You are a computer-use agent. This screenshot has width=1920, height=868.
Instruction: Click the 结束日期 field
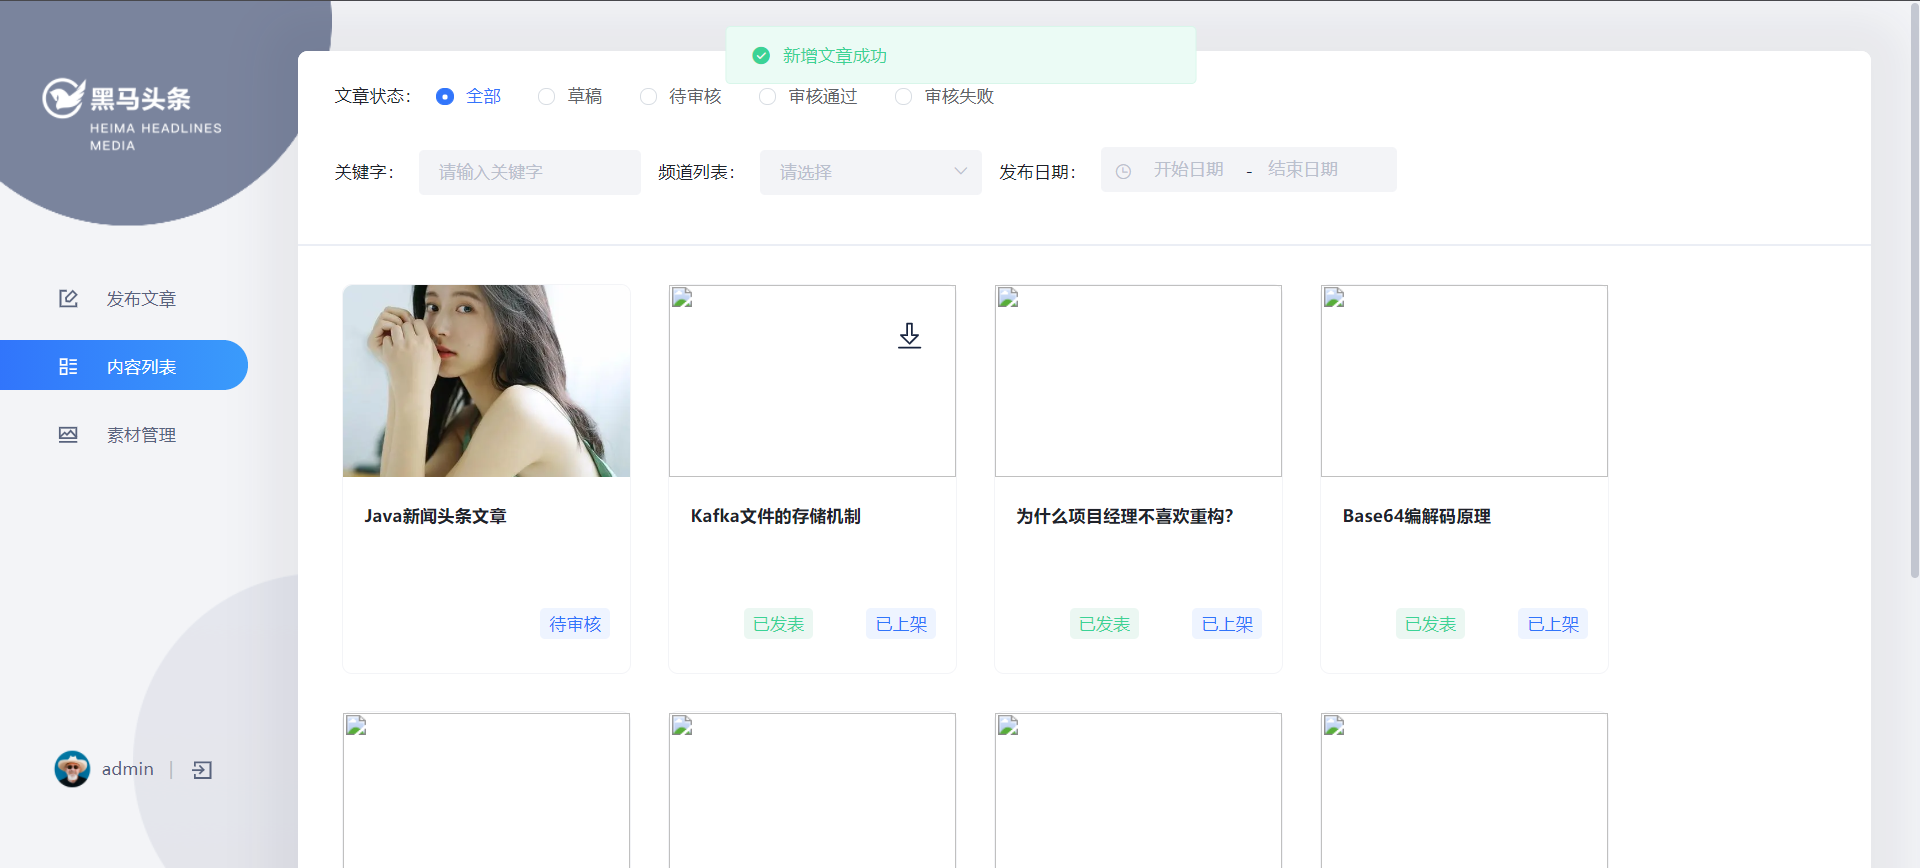point(1303,170)
